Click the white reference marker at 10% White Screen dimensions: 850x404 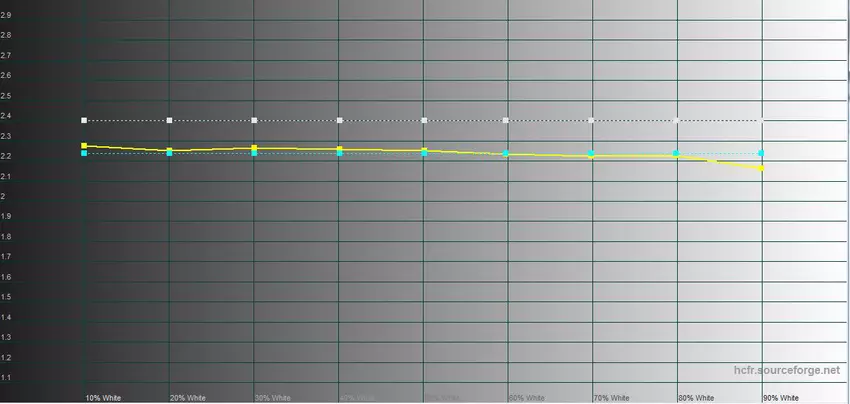point(85,120)
